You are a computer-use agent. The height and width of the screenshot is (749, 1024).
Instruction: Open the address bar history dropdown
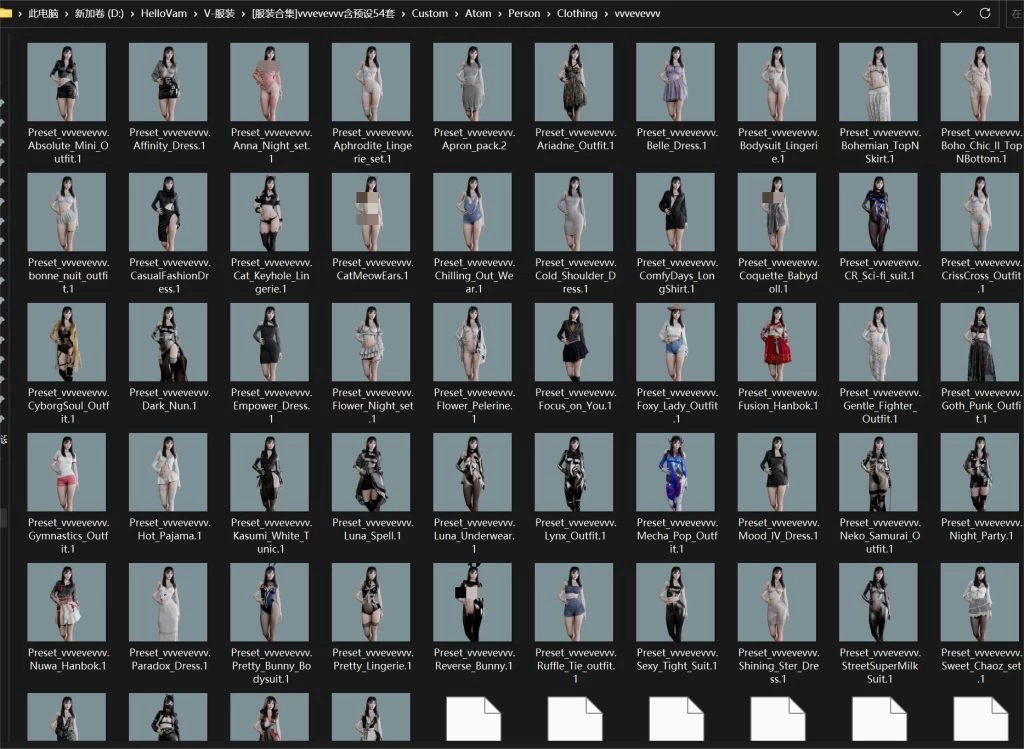[958, 14]
